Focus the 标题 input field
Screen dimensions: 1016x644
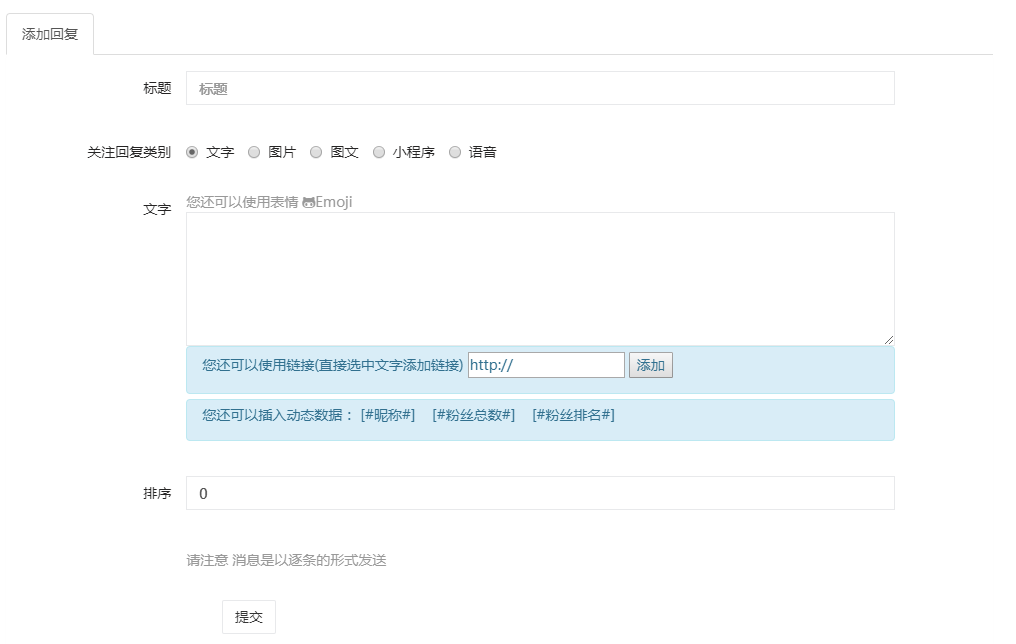pyautogui.click(x=540, y=88)
